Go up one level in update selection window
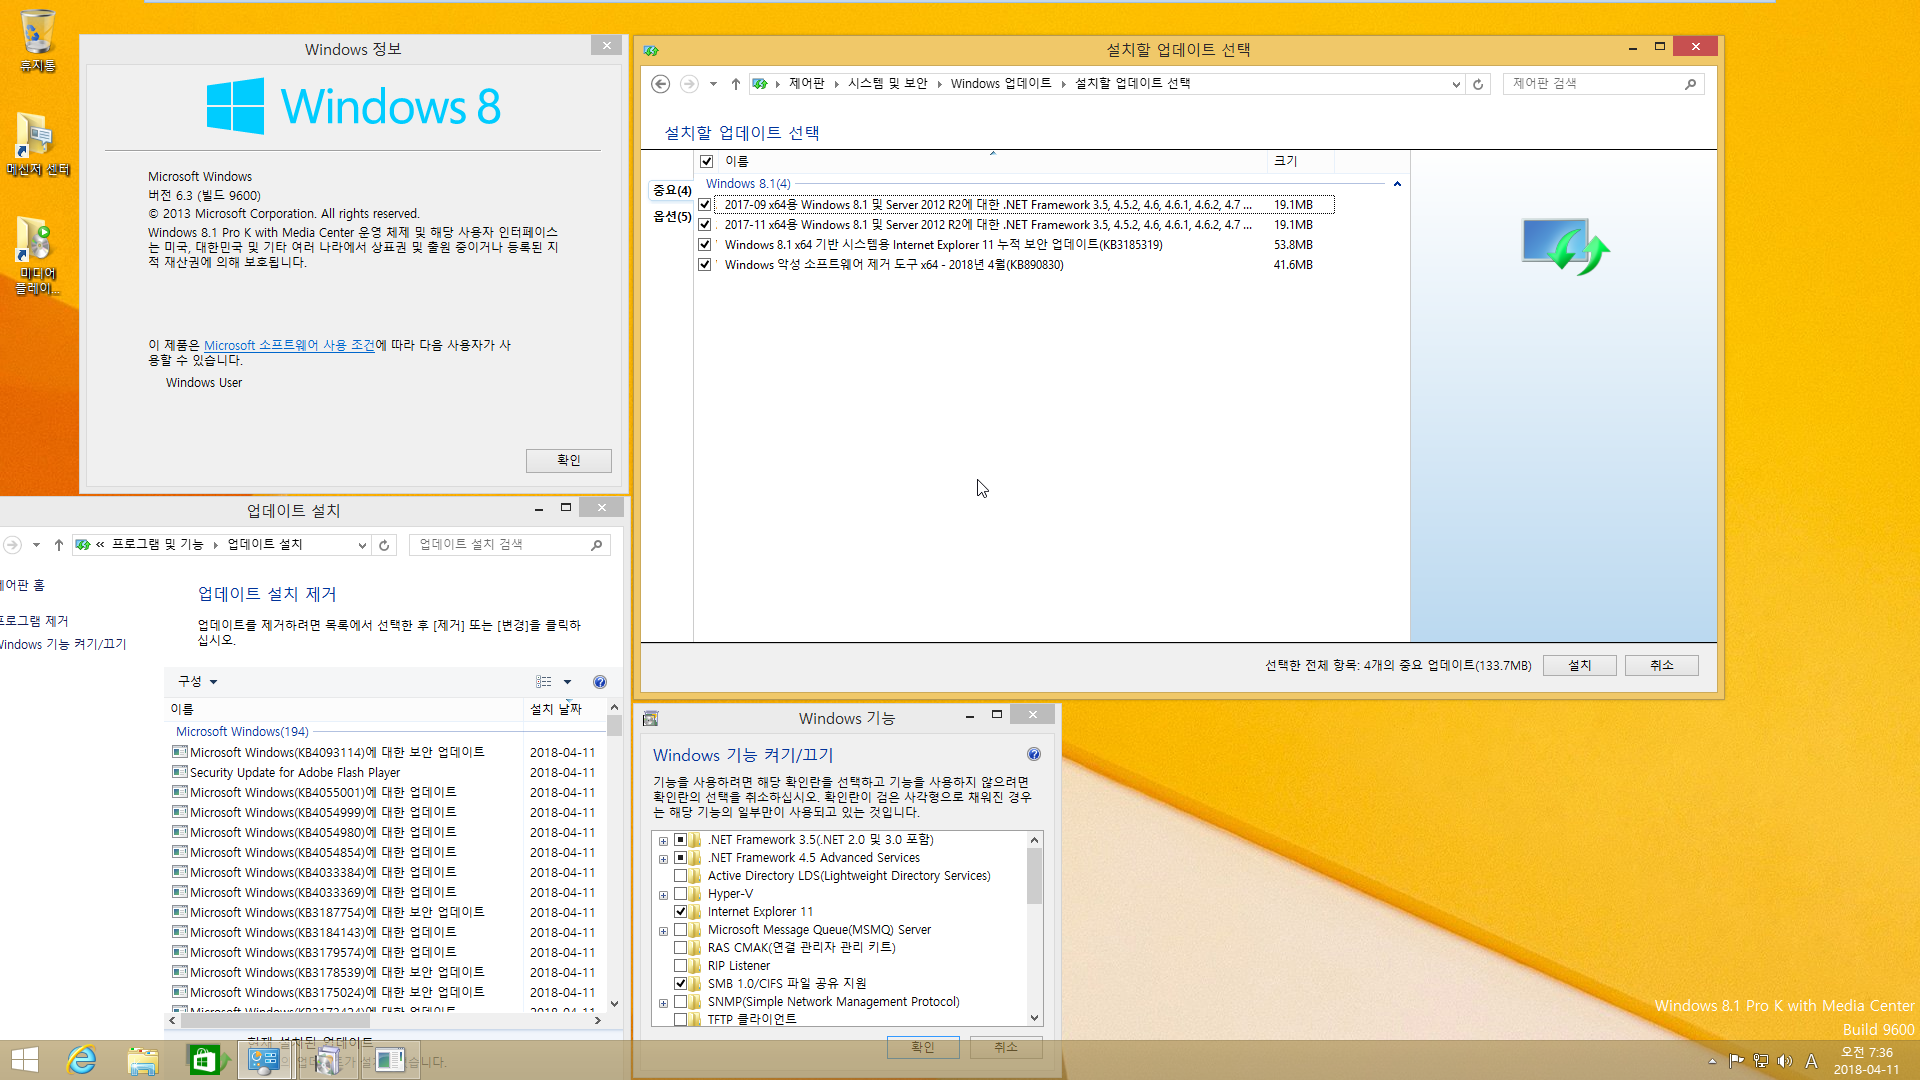Screen dimensions: 1920x1080 click(x=735, y=84)
